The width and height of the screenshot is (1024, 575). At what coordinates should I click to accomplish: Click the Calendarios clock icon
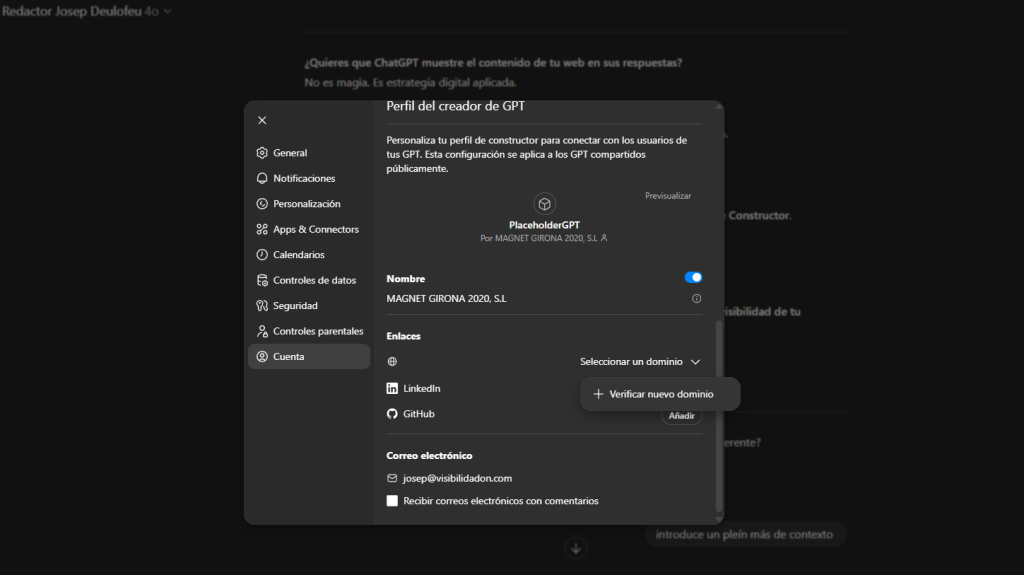tap(262, 255)
